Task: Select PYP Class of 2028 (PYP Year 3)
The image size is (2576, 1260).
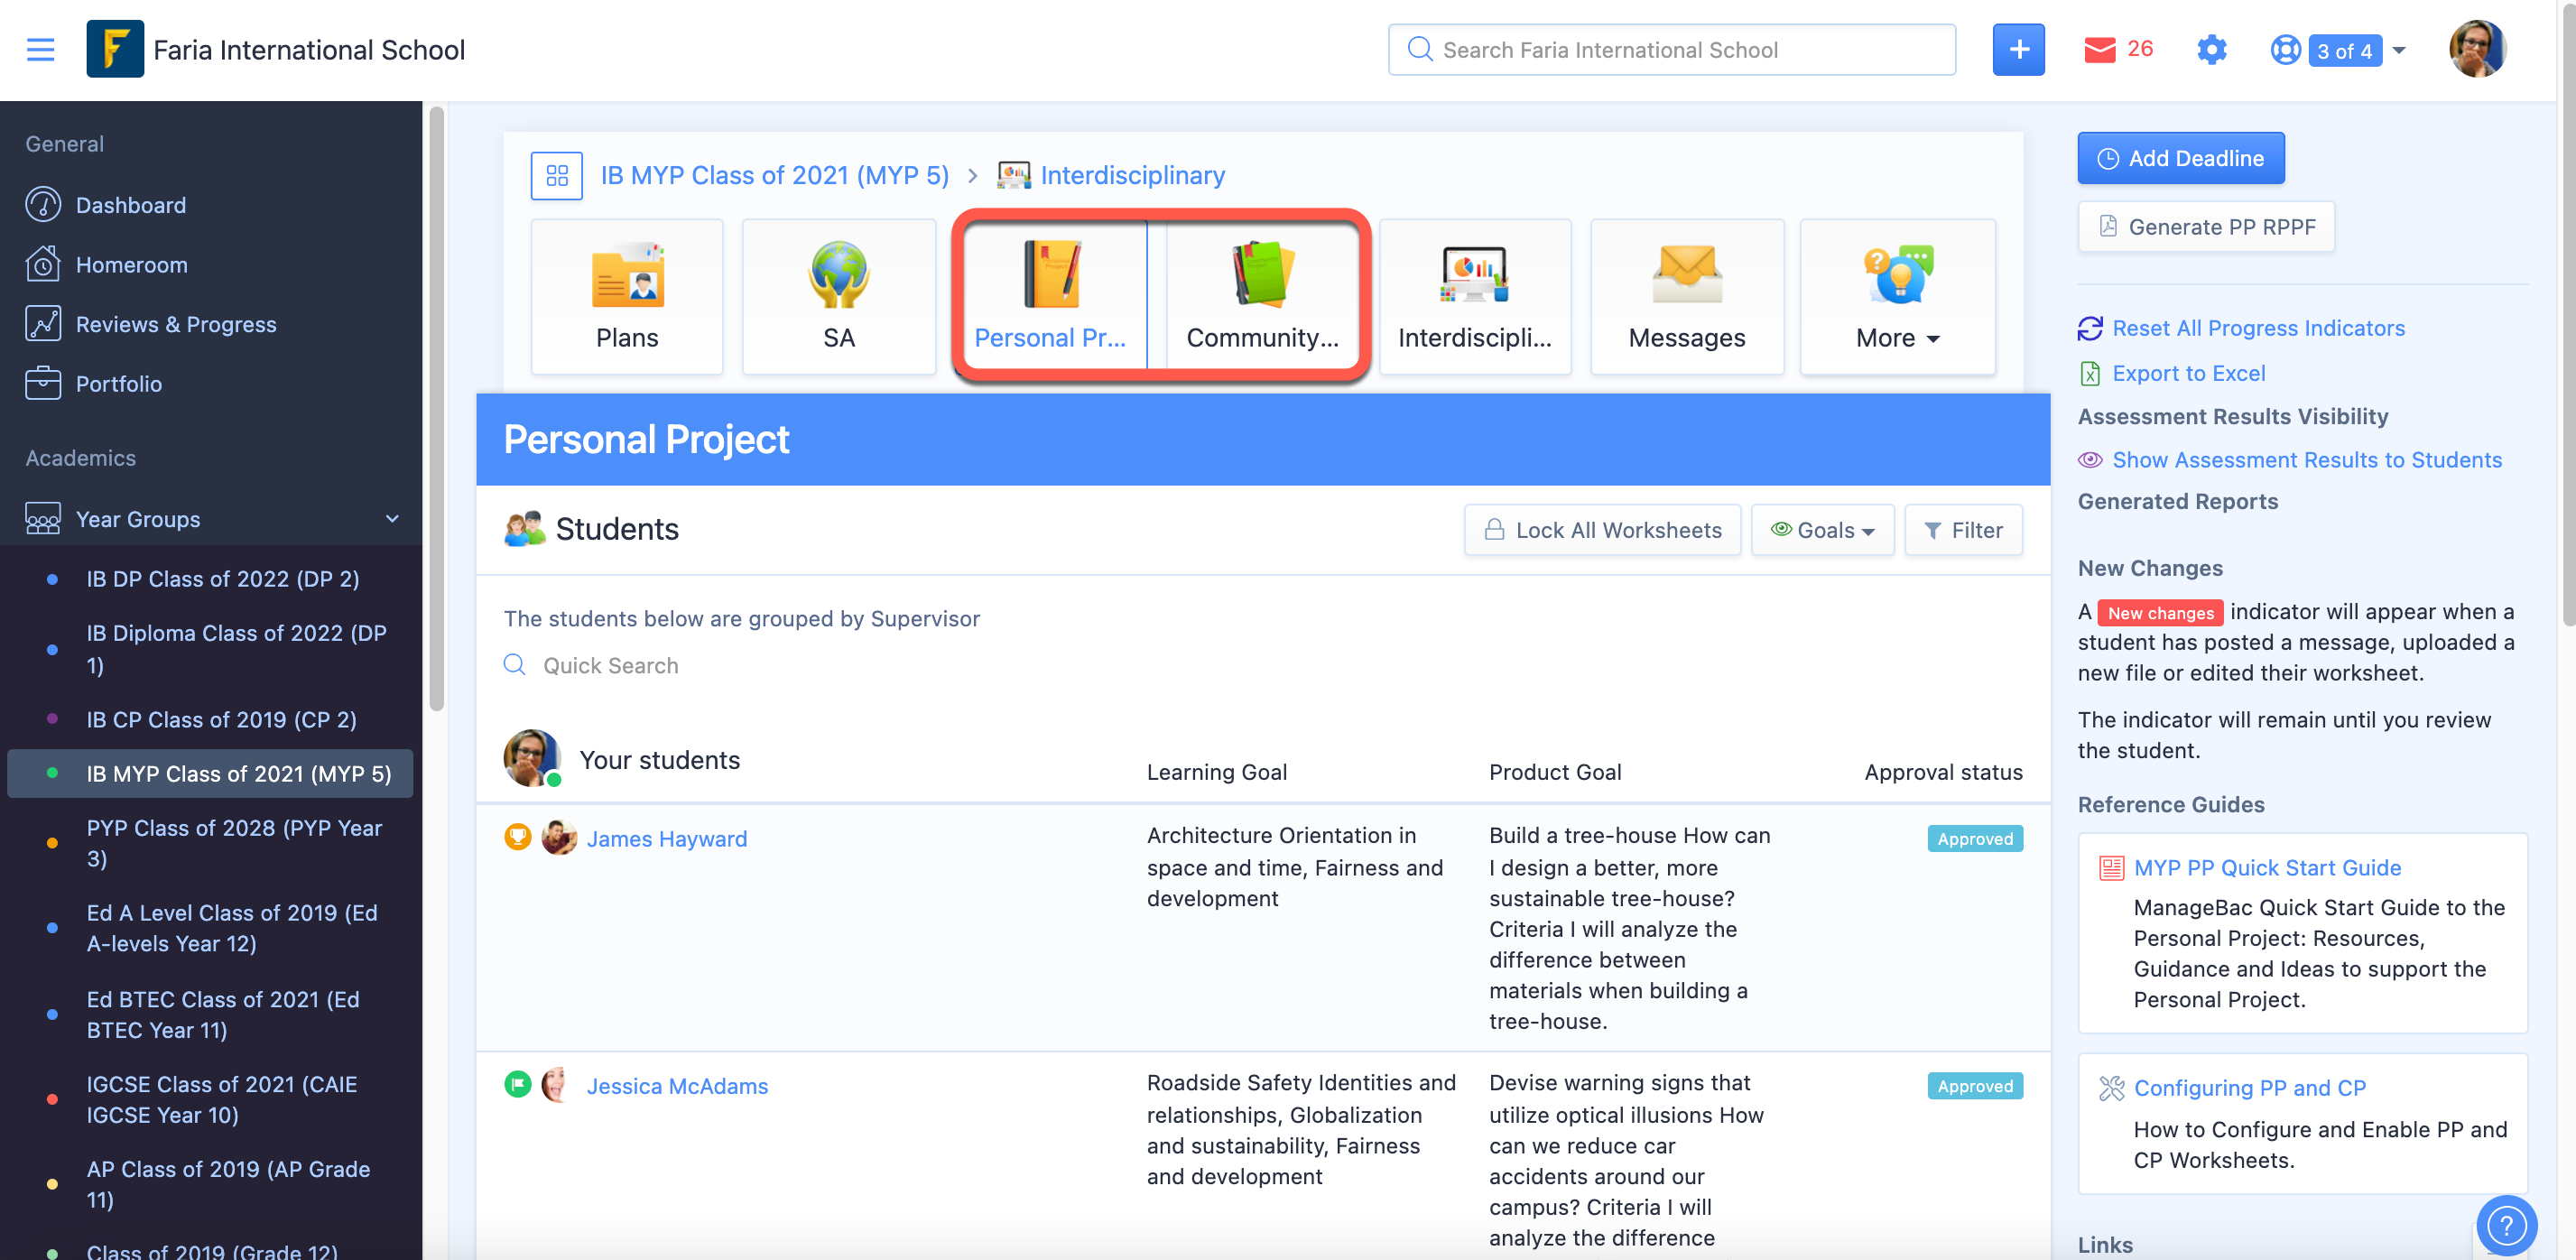Action: pos(234,843)
